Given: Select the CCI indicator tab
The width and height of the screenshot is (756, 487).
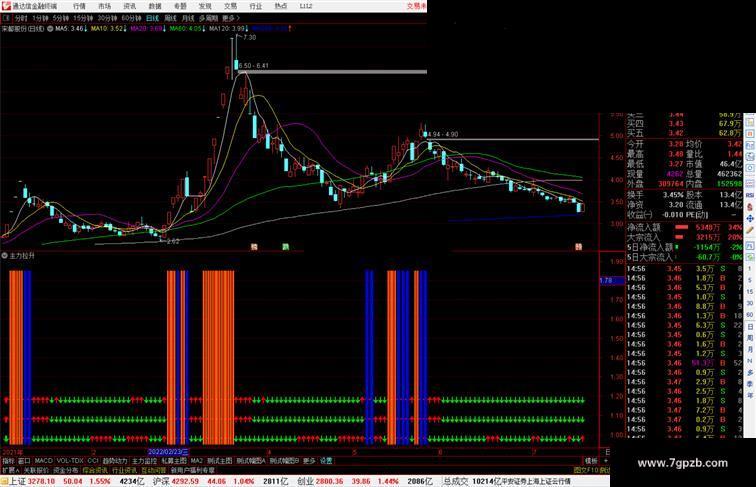Looking at the screenshot, I should pyautogui.click(x=93, y=461).
